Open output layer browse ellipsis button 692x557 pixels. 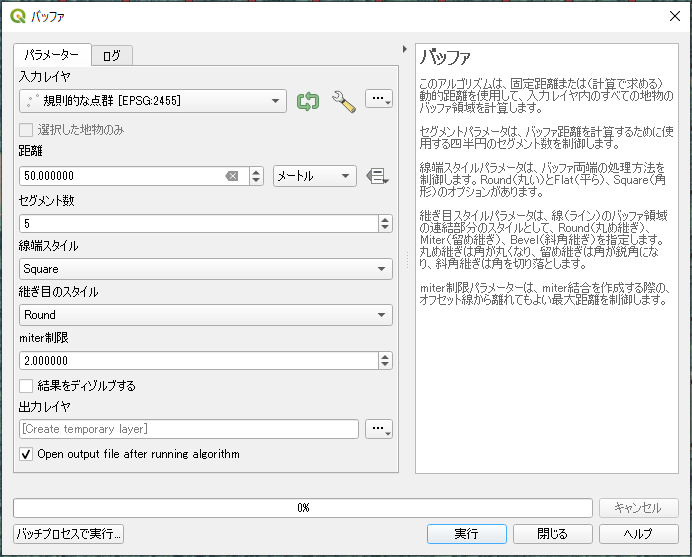click(379, 429)
